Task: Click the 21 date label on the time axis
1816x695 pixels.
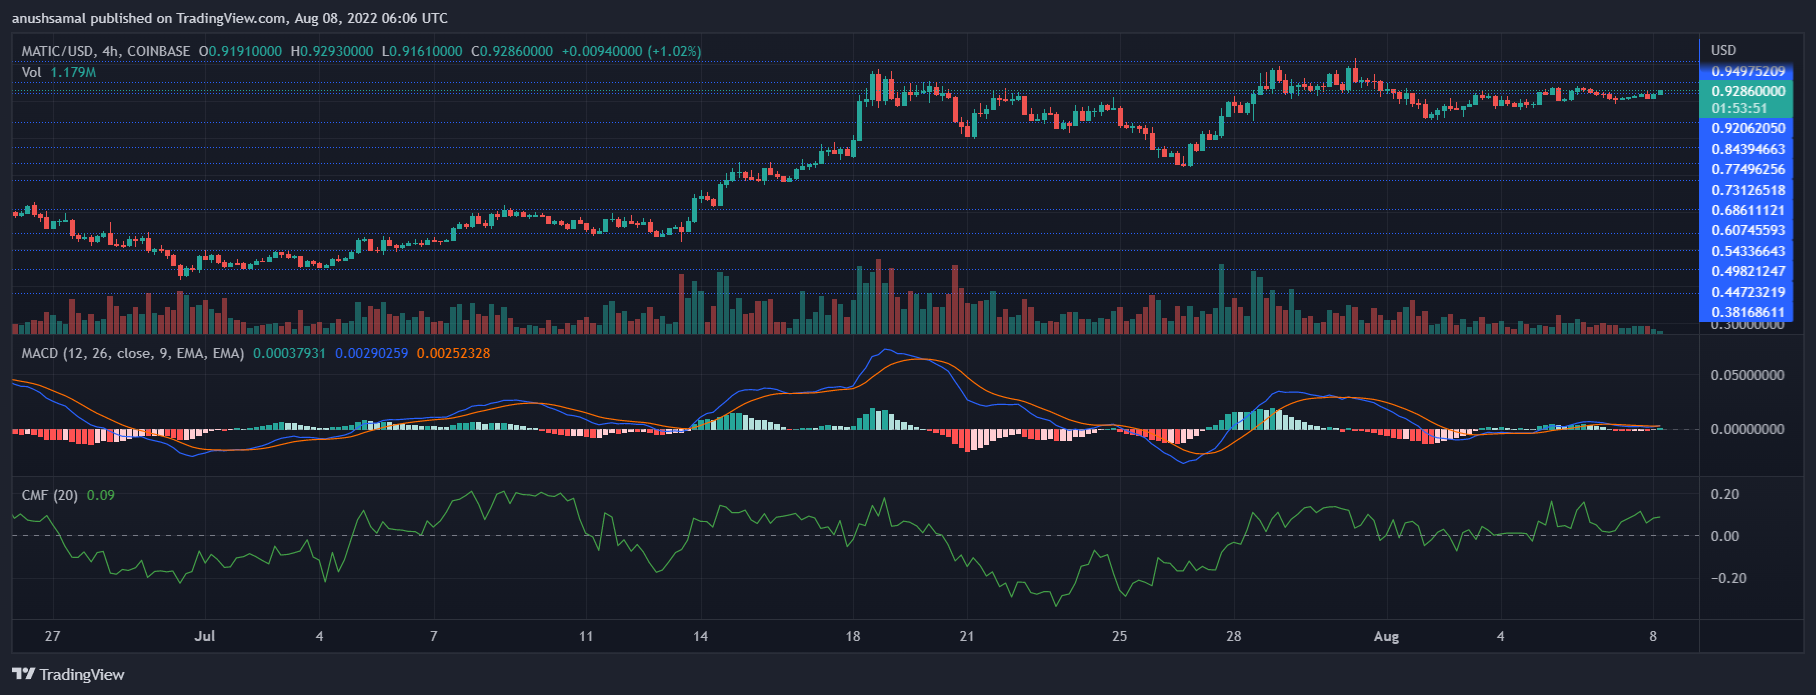Action: [967, 636]
